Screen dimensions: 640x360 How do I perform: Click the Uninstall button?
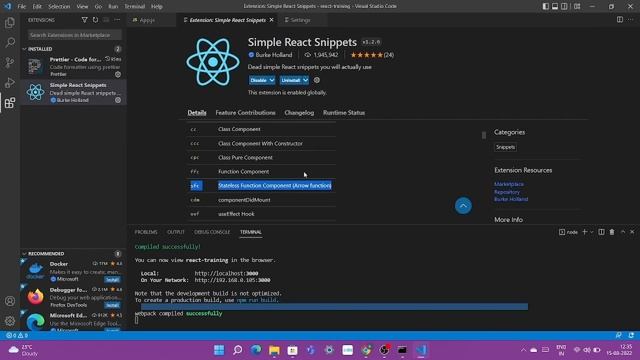click(291, 80)
